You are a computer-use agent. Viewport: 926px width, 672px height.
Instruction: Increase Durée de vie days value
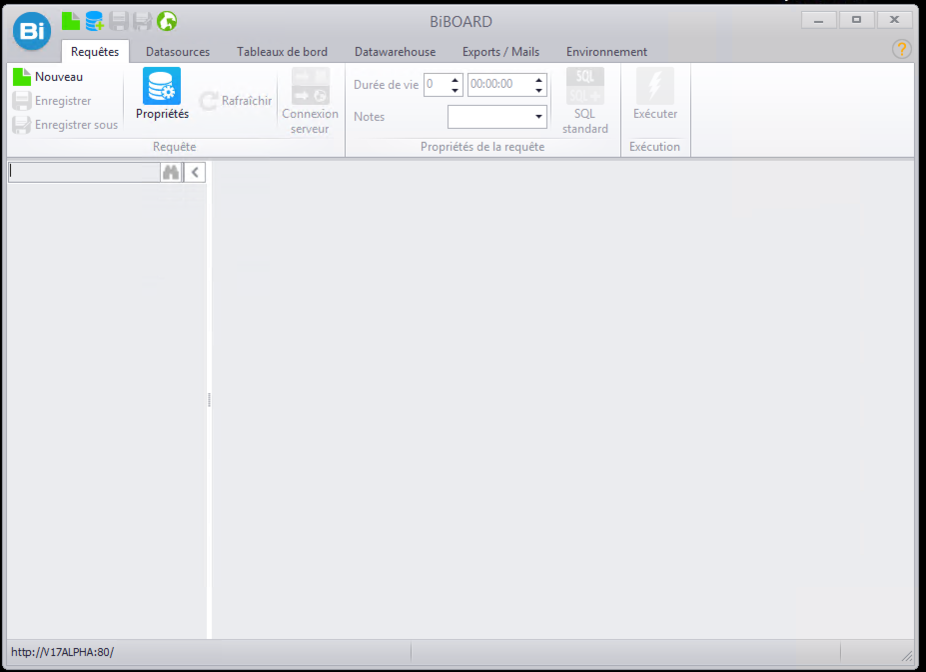pyautogui.click(x=455, y=80)
